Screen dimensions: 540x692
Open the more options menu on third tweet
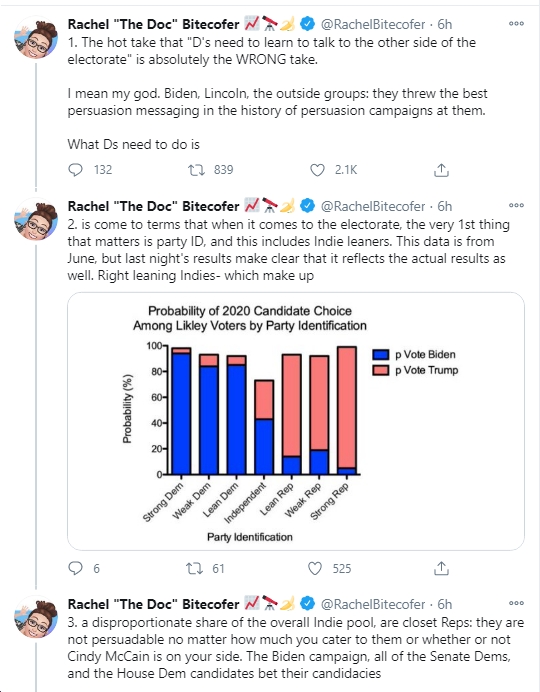516,603
